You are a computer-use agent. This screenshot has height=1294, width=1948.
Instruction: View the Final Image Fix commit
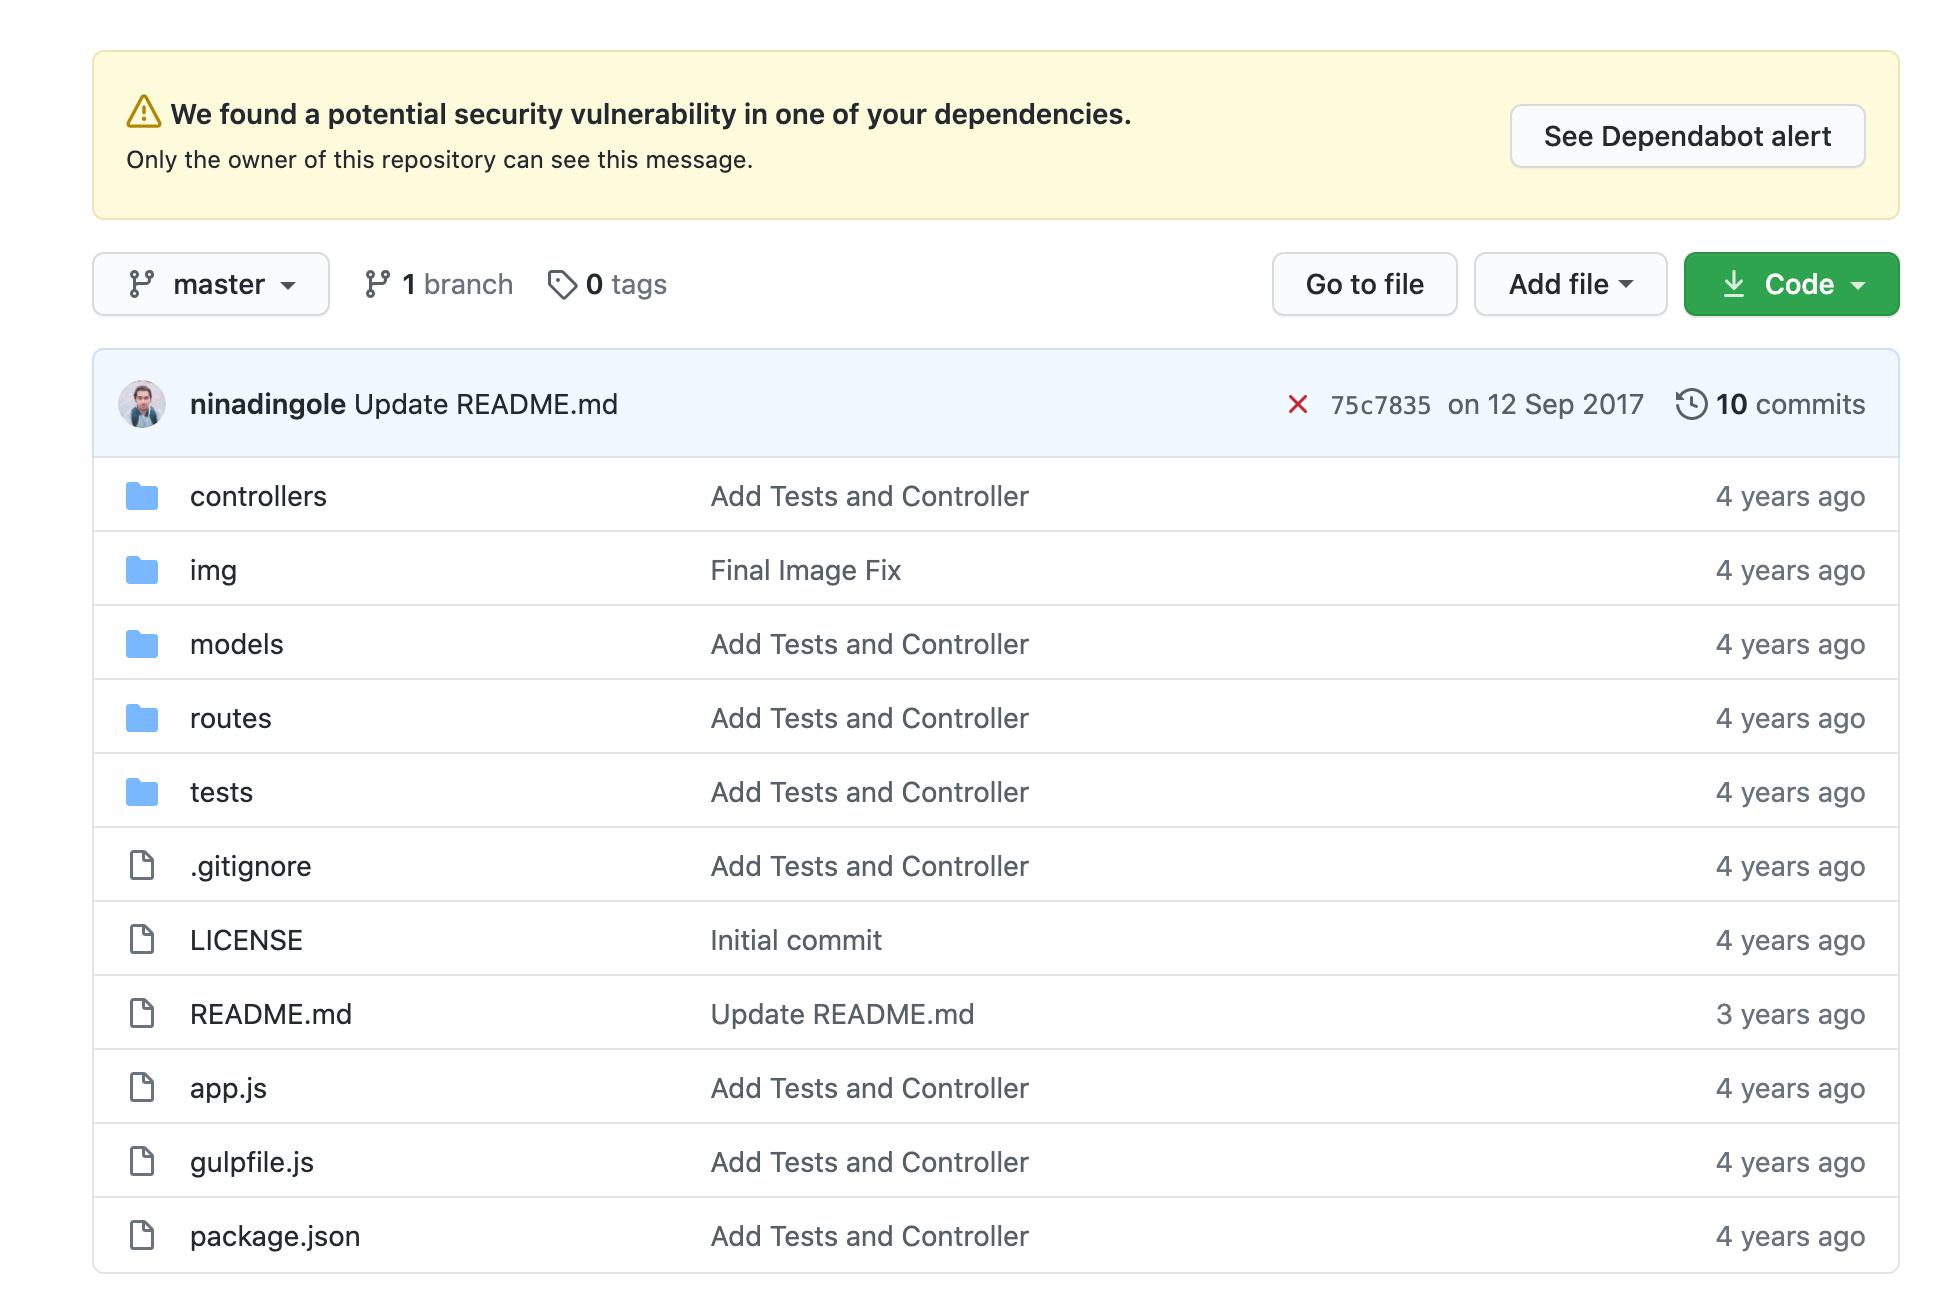point(806,570)
